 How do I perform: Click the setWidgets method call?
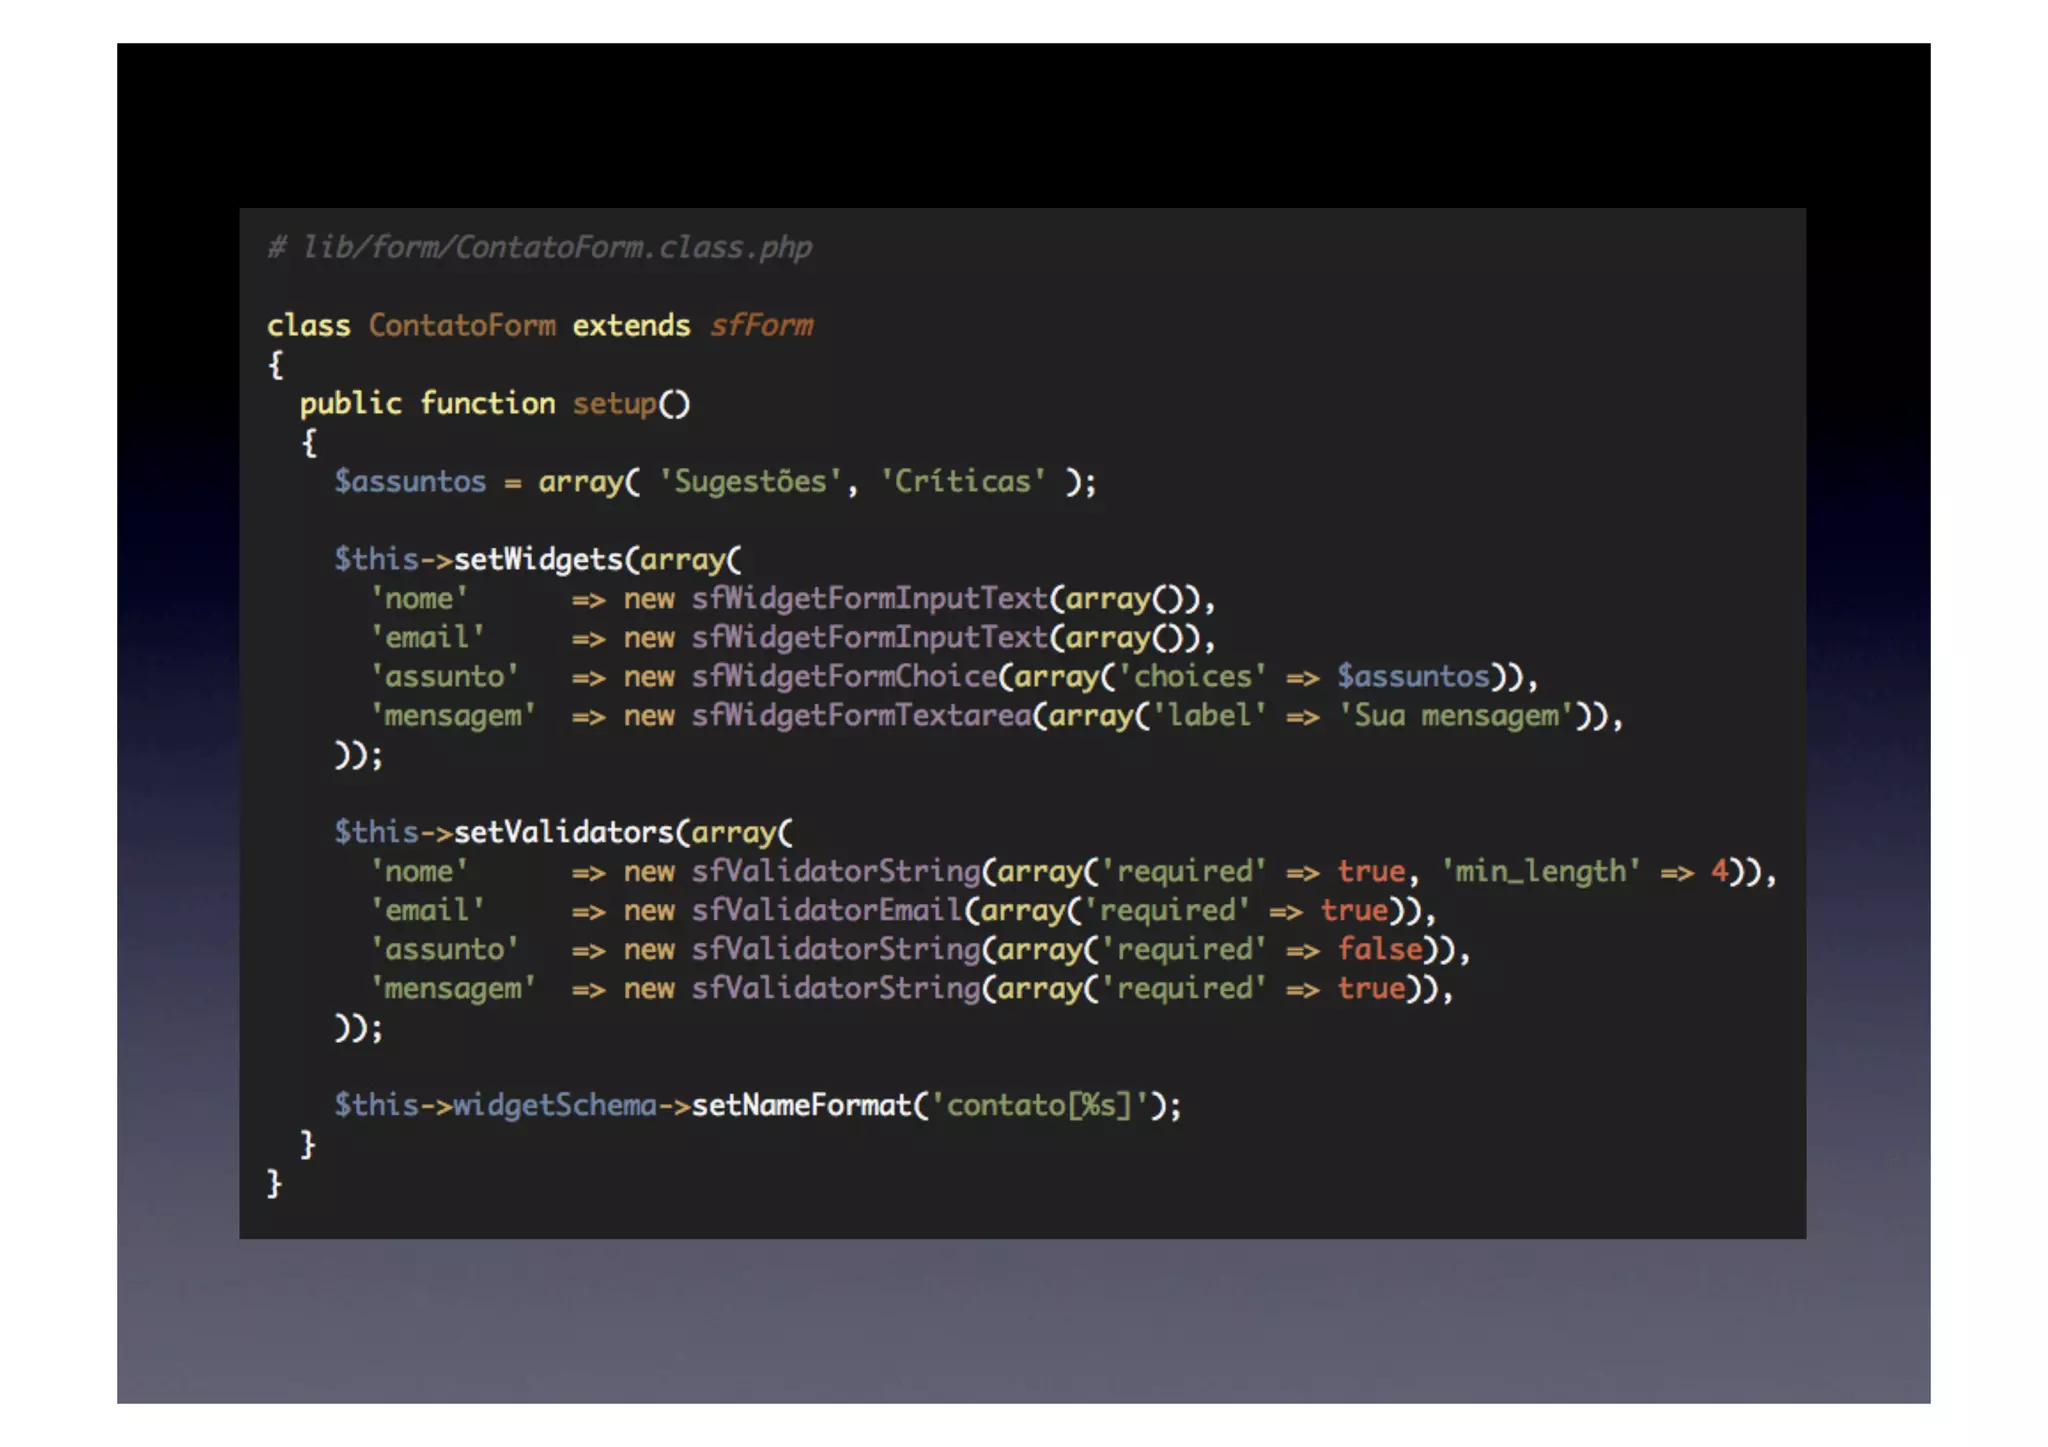538,559
